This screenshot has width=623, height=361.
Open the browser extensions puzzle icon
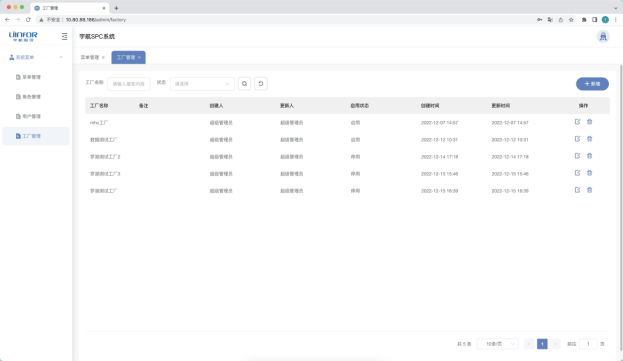point(584,19)
